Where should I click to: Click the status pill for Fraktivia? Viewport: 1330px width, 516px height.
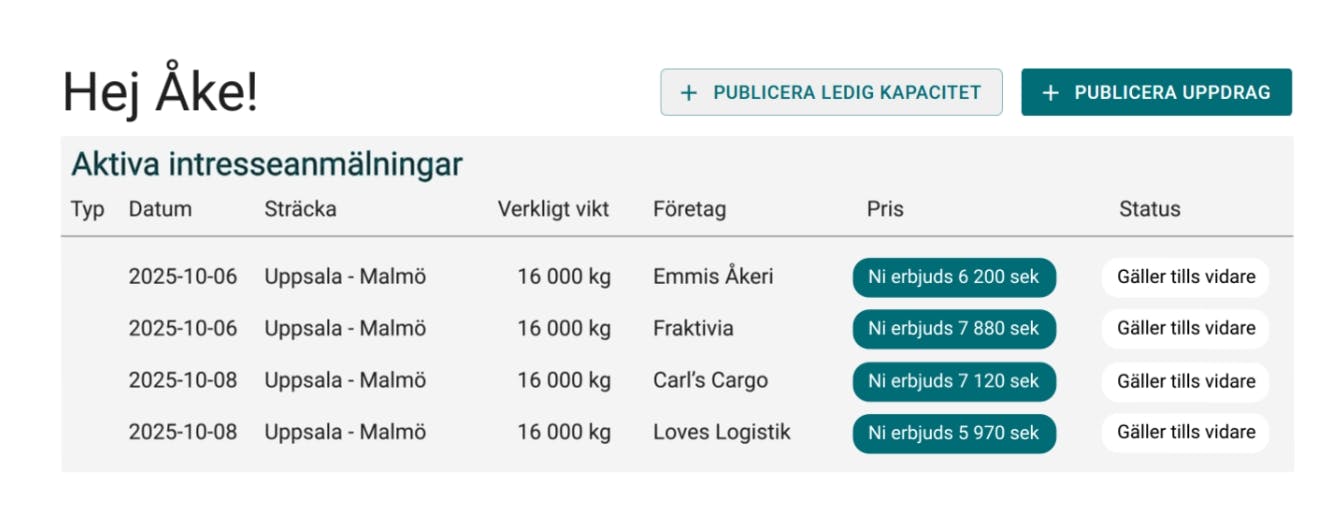pyautogui.click(x=1185, y=329)
